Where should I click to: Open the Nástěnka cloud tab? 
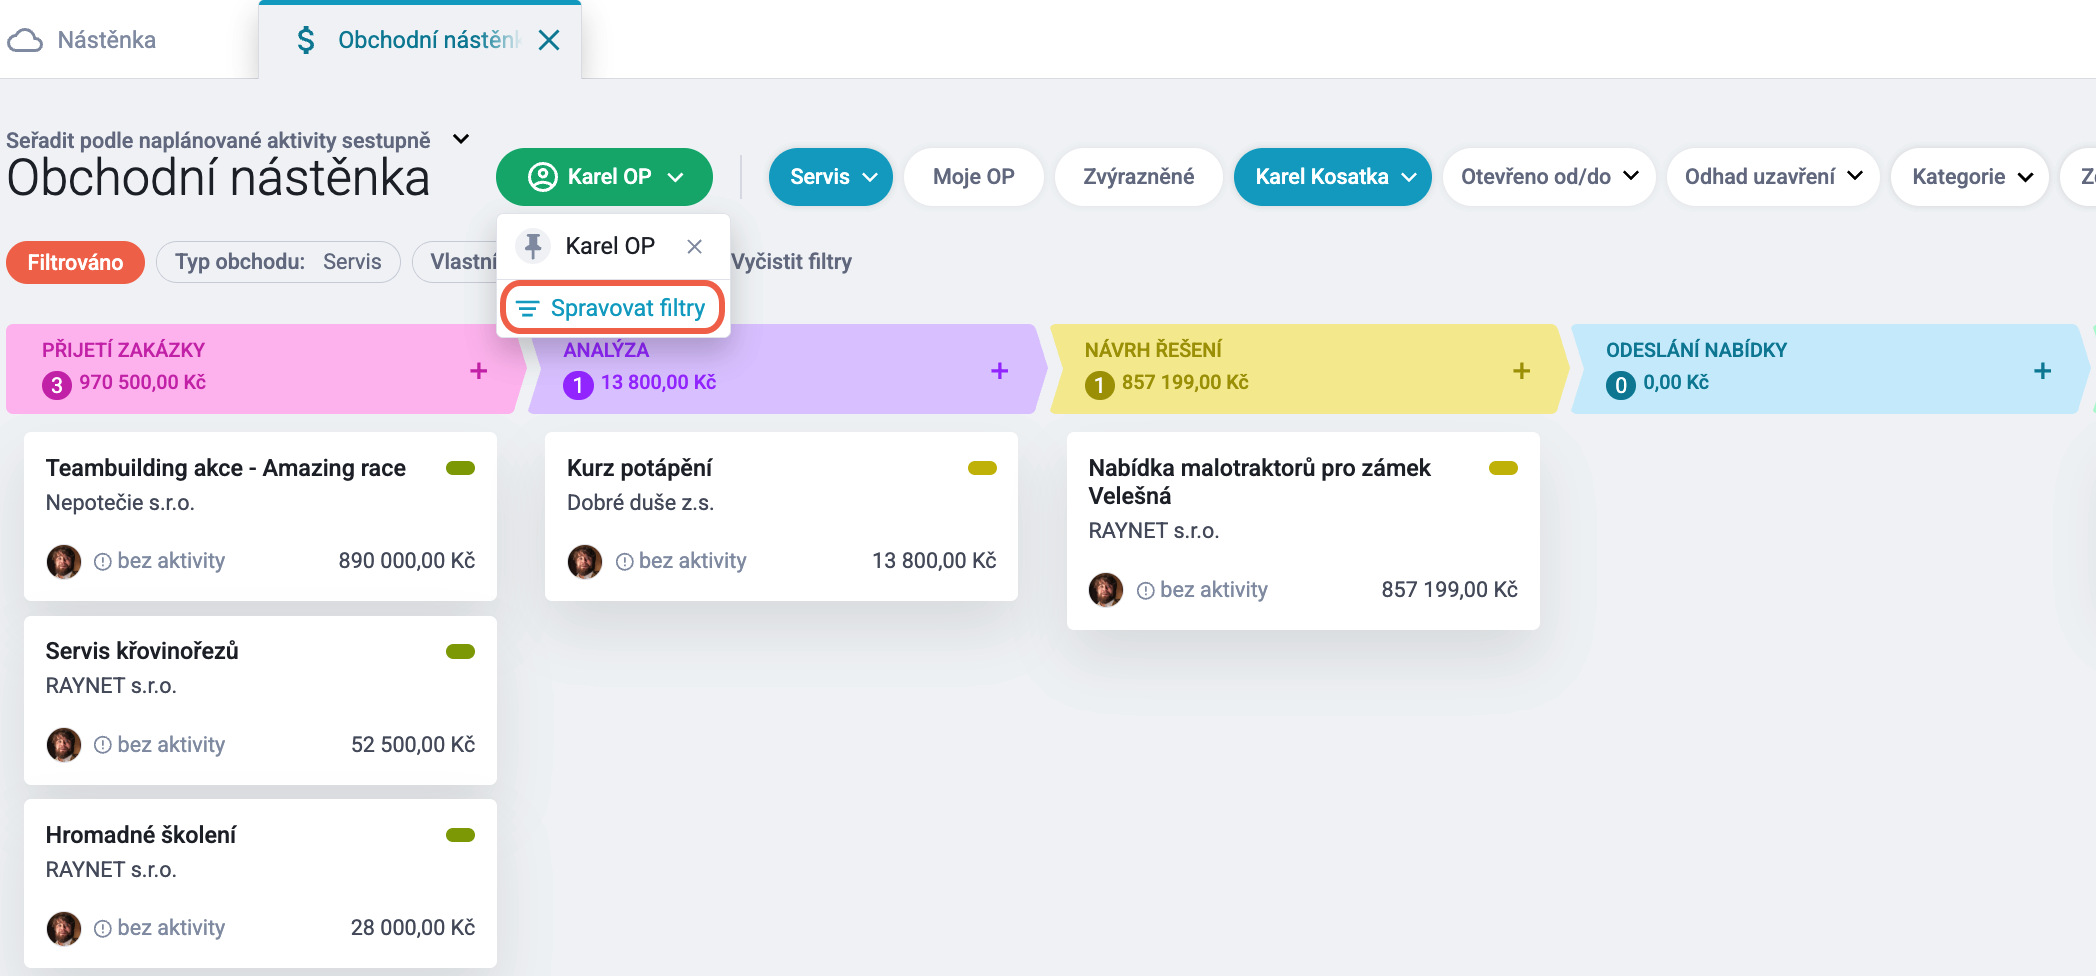(82, 40)
